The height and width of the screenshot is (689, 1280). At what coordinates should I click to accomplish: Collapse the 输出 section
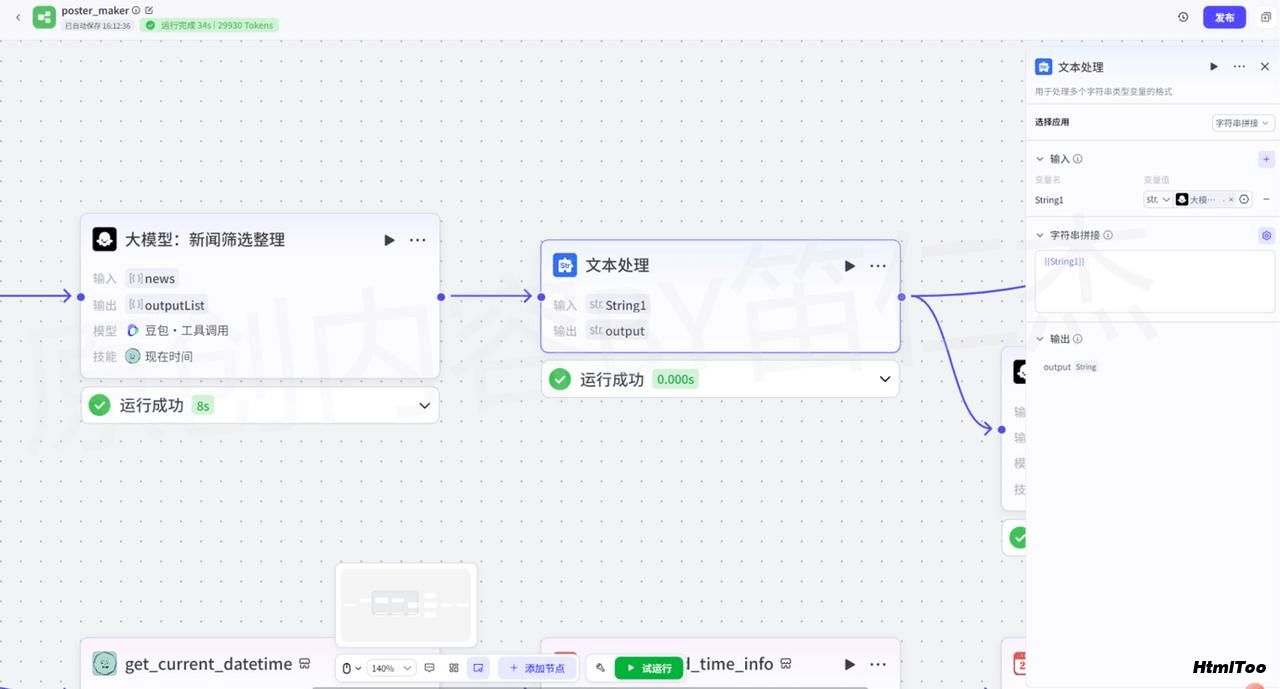pos(1040,339)
